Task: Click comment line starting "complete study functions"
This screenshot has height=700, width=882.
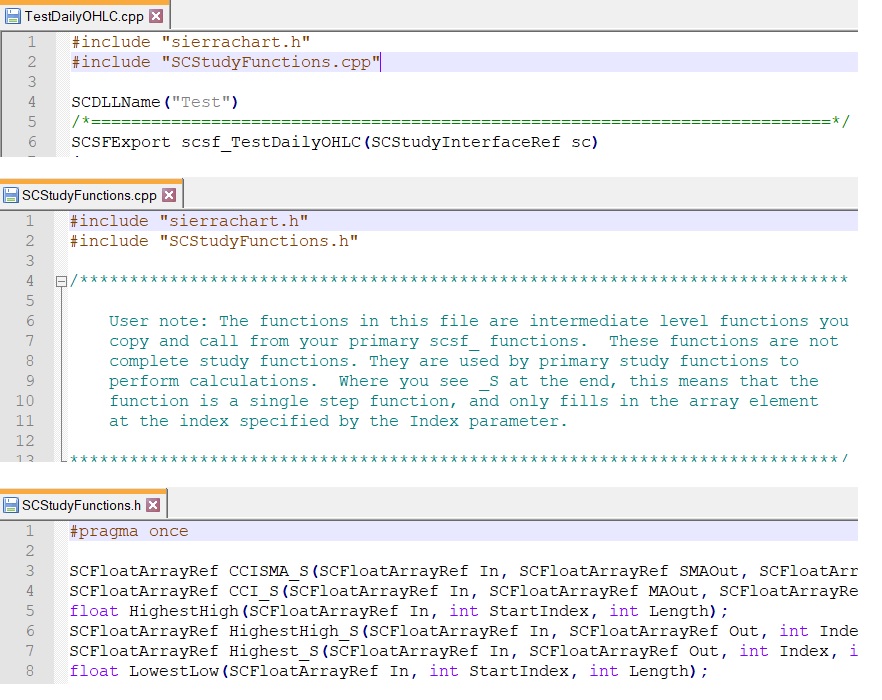Action: [x=453, y=361]
